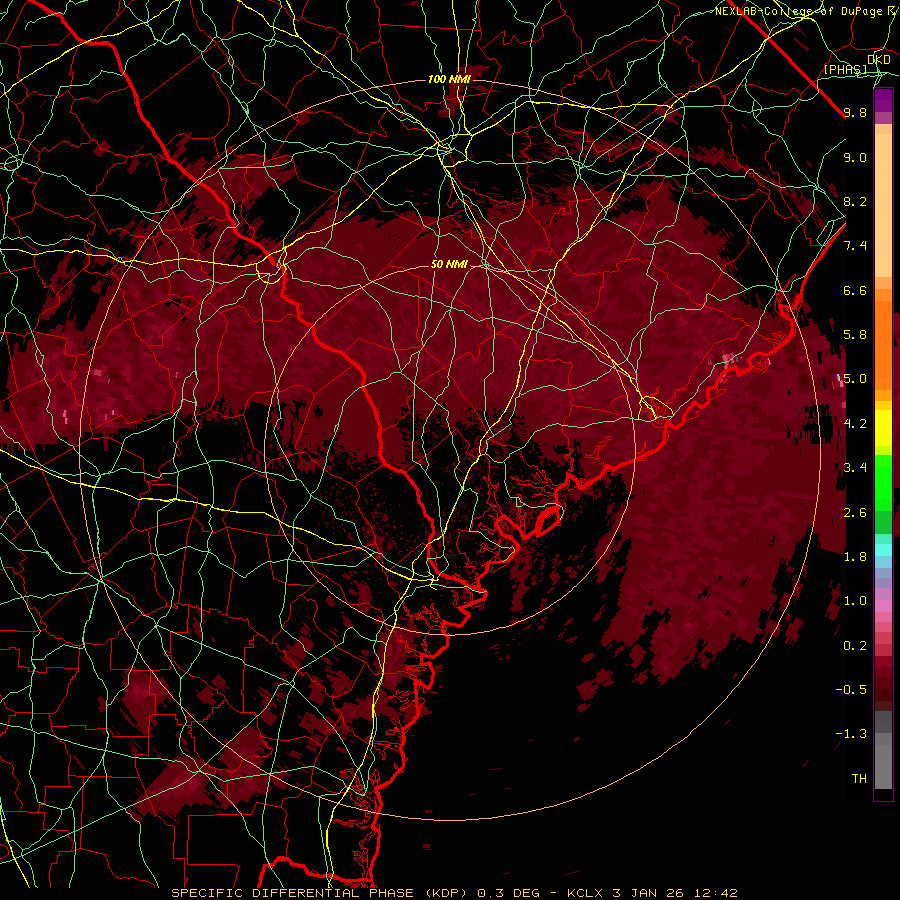Click the TH label at legend bottom
The height and width of the screenshot is (900, 900).
[859, 779]
